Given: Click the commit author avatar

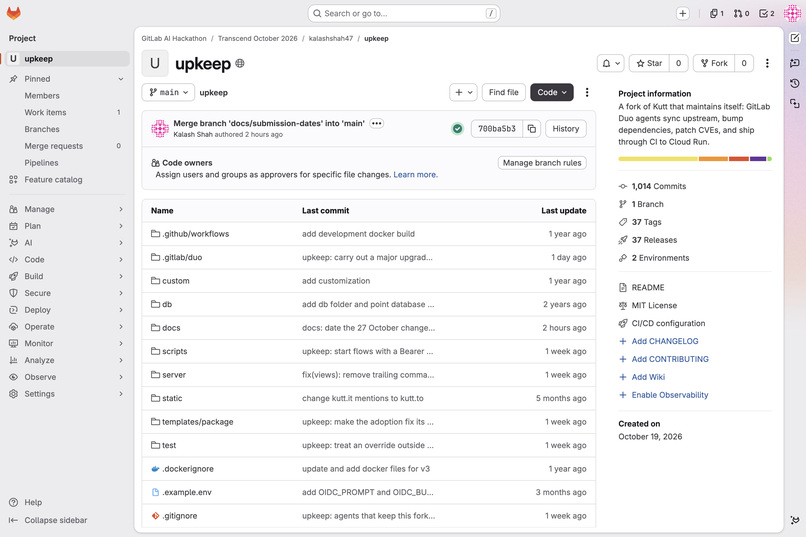Looking at the screenshot, I should (160, 128).
